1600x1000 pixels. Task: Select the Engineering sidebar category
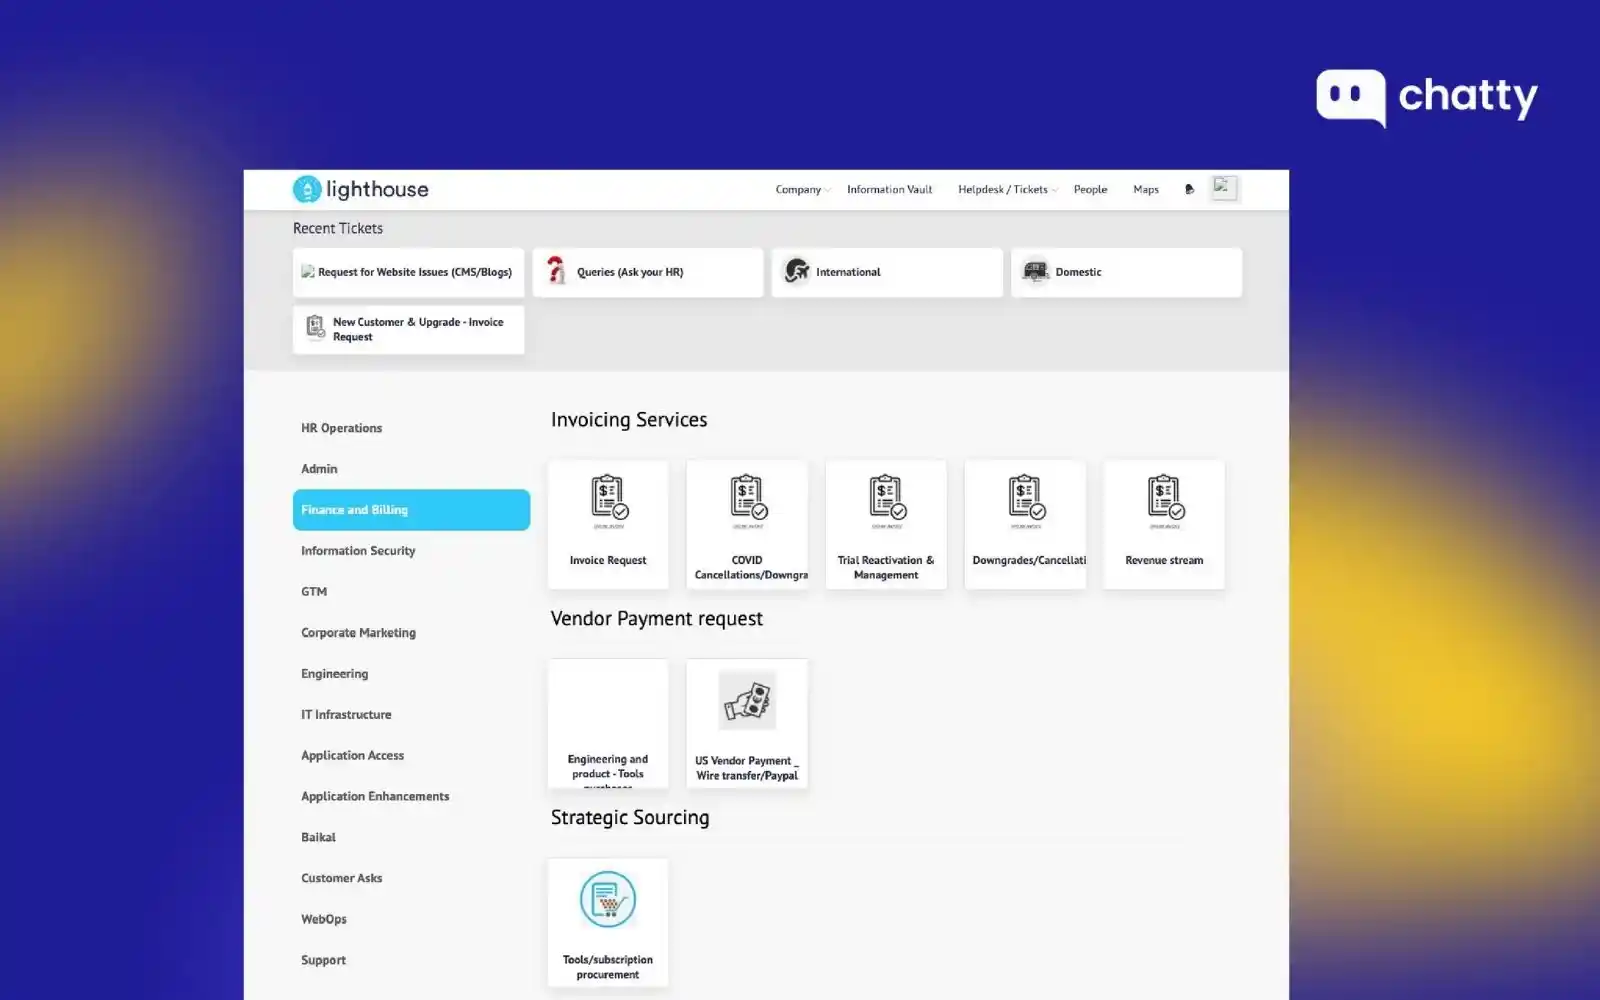(x=334, y=673)
